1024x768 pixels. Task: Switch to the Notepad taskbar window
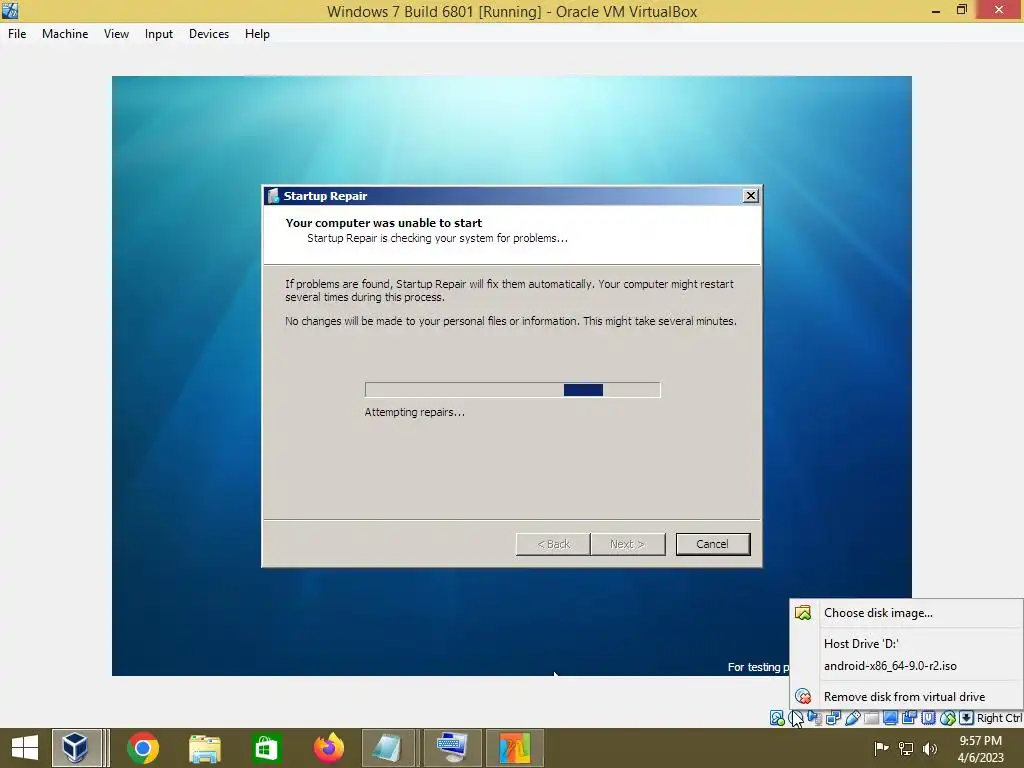coord(389,748)
